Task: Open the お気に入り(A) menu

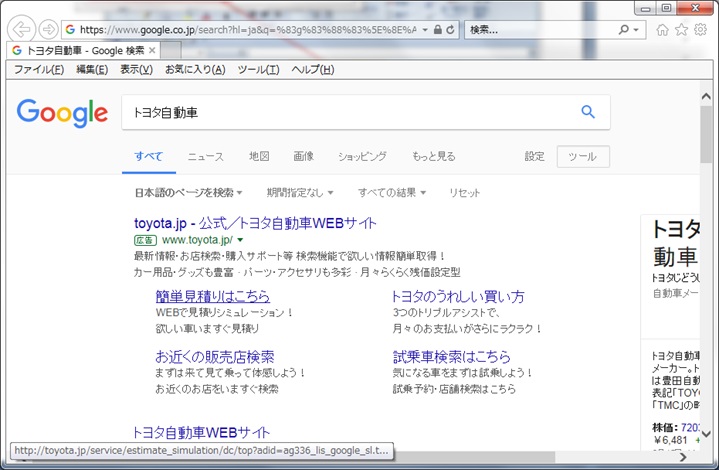Action: (x=195, y=70)
